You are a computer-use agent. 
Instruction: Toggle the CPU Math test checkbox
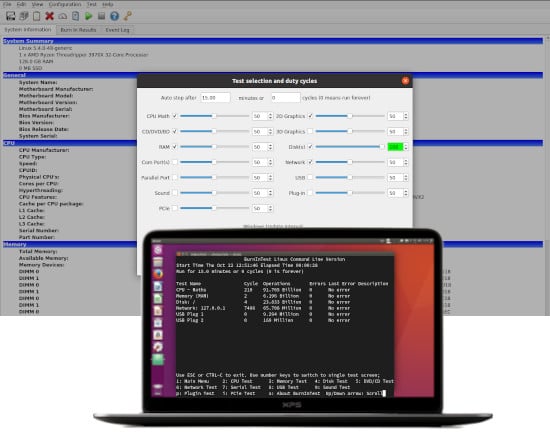click(174, 116)
